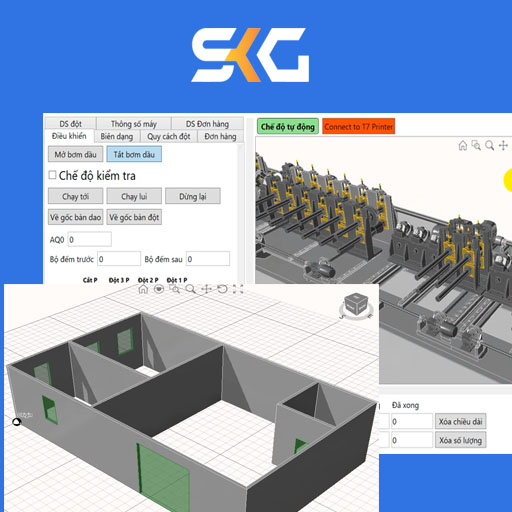Click Mở bơm dầu button

pyautogui.click(x=76, y=154)
